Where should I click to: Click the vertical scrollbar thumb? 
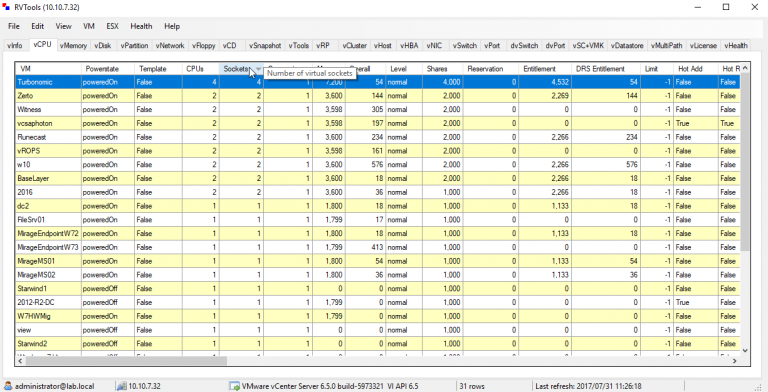coord(745,161)
